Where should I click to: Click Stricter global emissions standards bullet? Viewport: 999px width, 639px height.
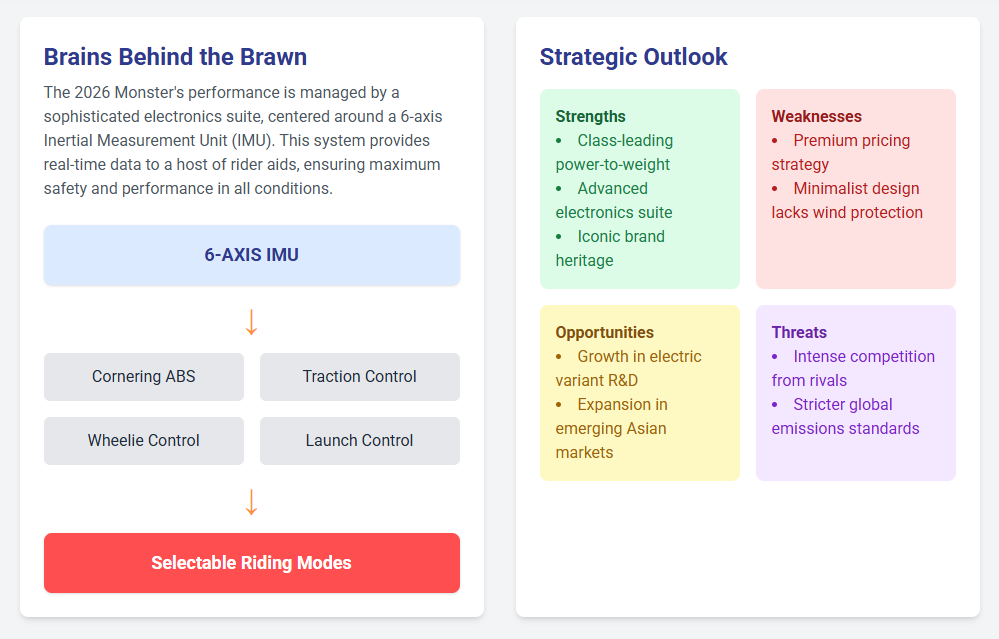[x=845, y=417]
